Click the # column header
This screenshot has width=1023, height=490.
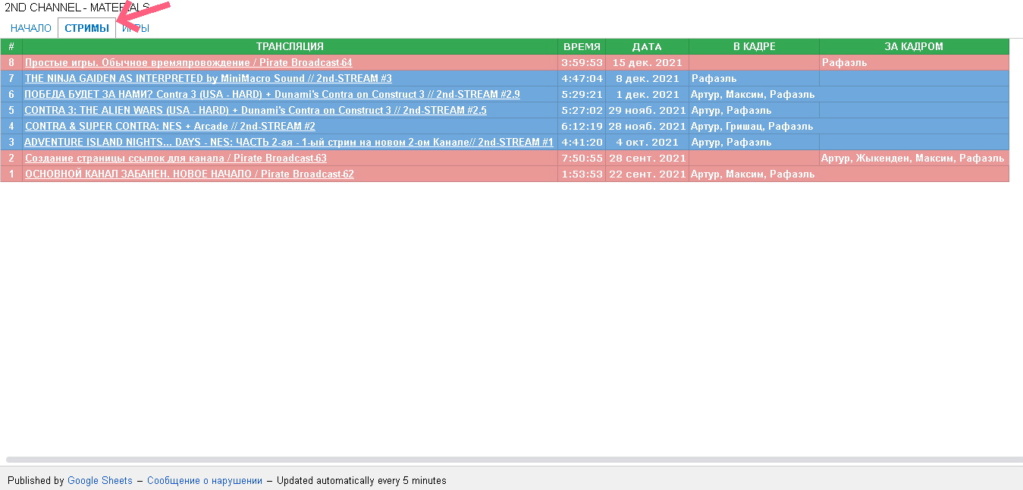11,46
